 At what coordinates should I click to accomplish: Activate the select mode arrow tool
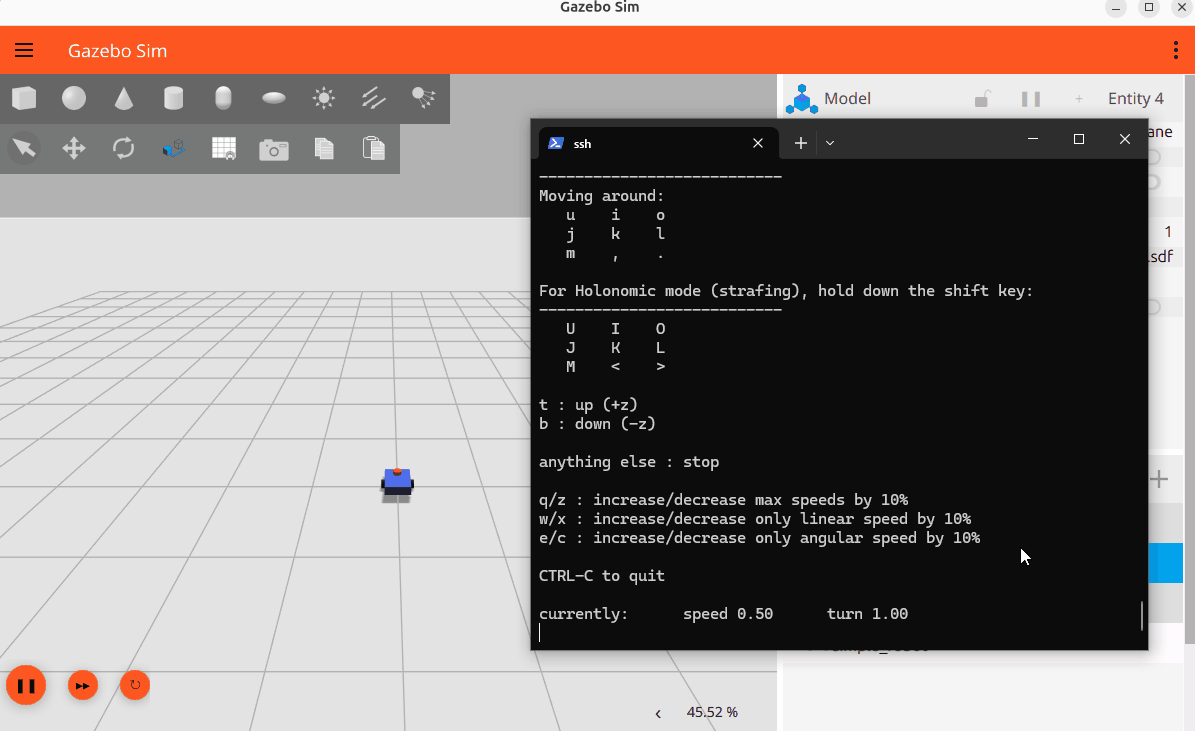(x=24, y=148)
